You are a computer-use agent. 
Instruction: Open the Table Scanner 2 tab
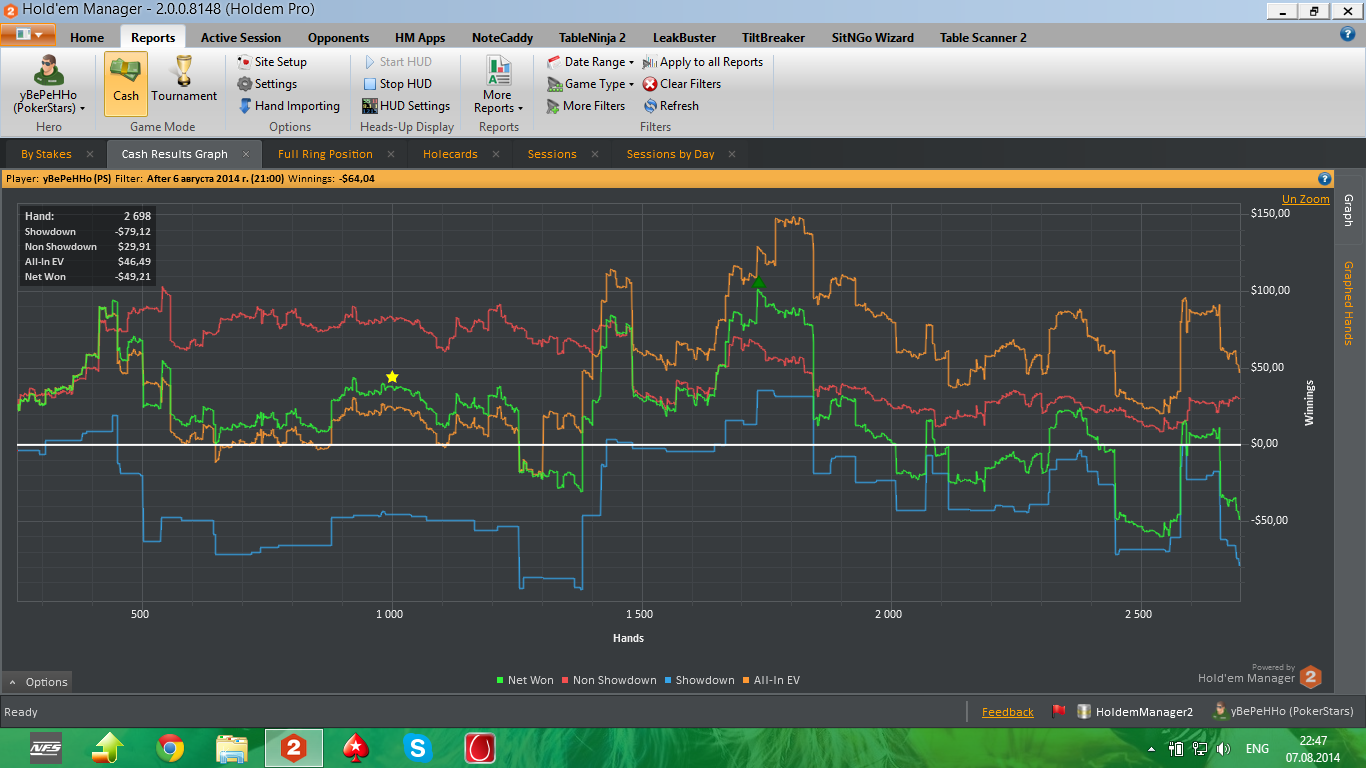(983, 37)
